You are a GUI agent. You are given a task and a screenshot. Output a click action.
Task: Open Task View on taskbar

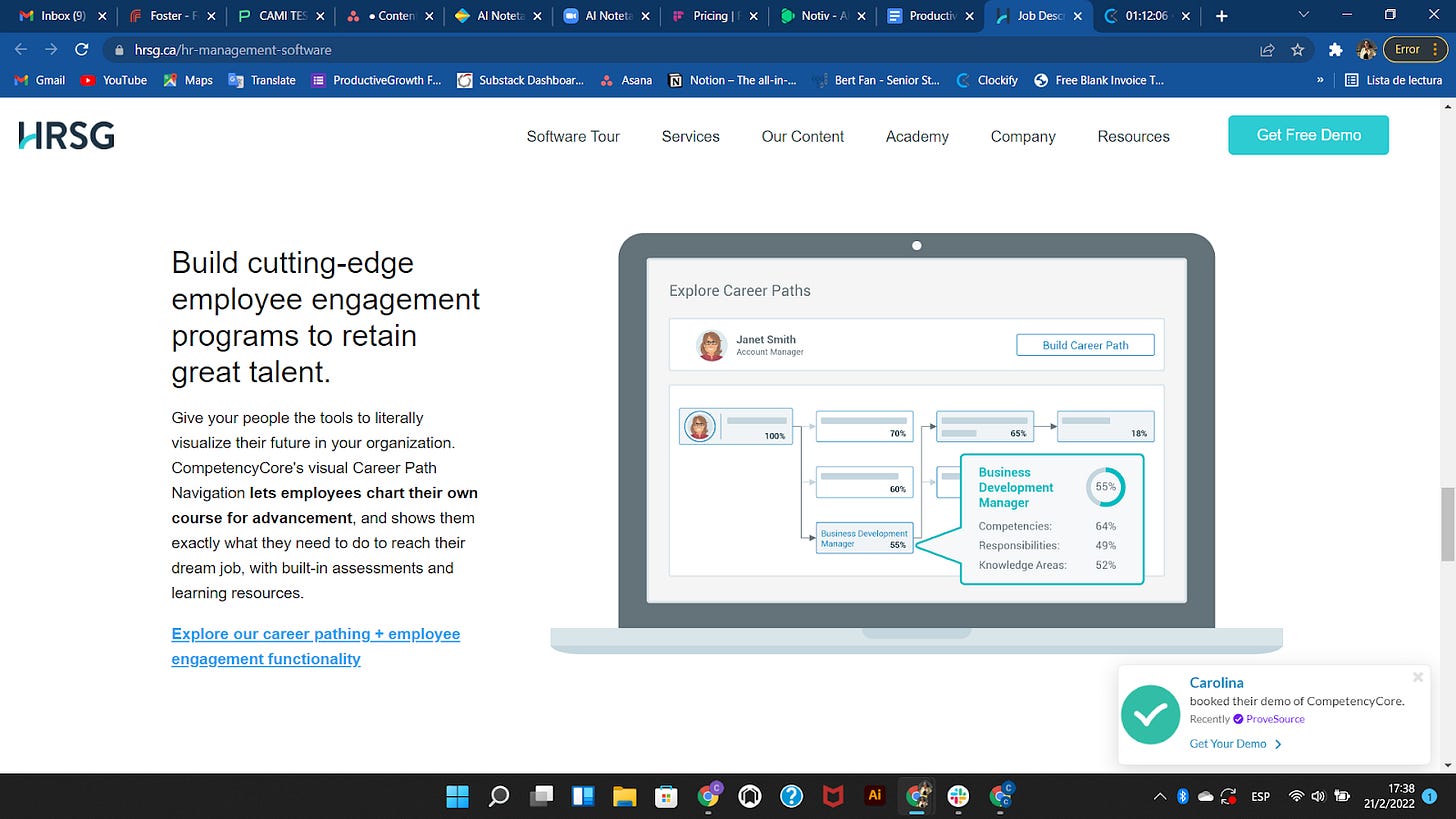tap(541, 796)
